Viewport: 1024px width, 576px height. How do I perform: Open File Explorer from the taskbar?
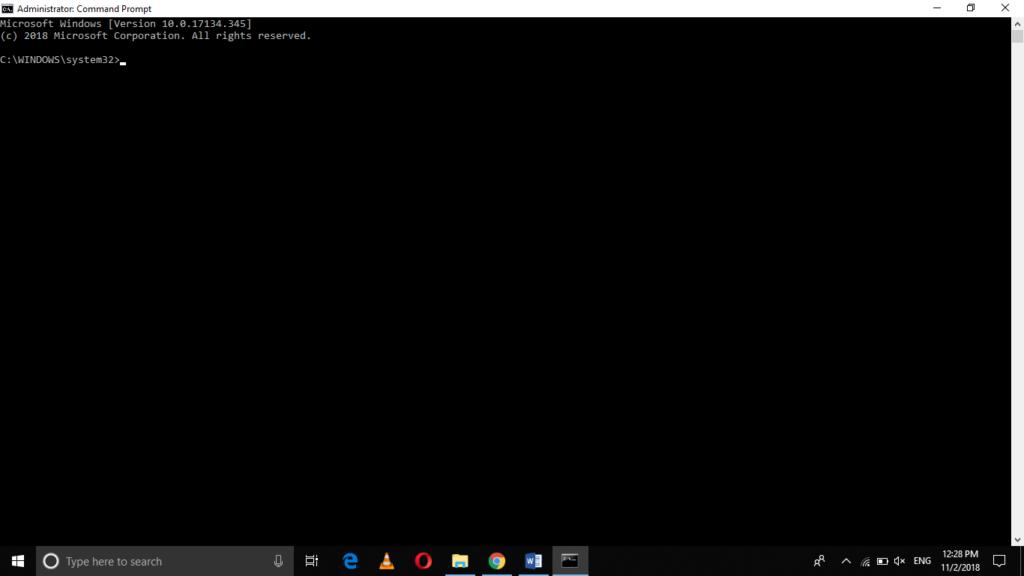(x=460, y=561)
